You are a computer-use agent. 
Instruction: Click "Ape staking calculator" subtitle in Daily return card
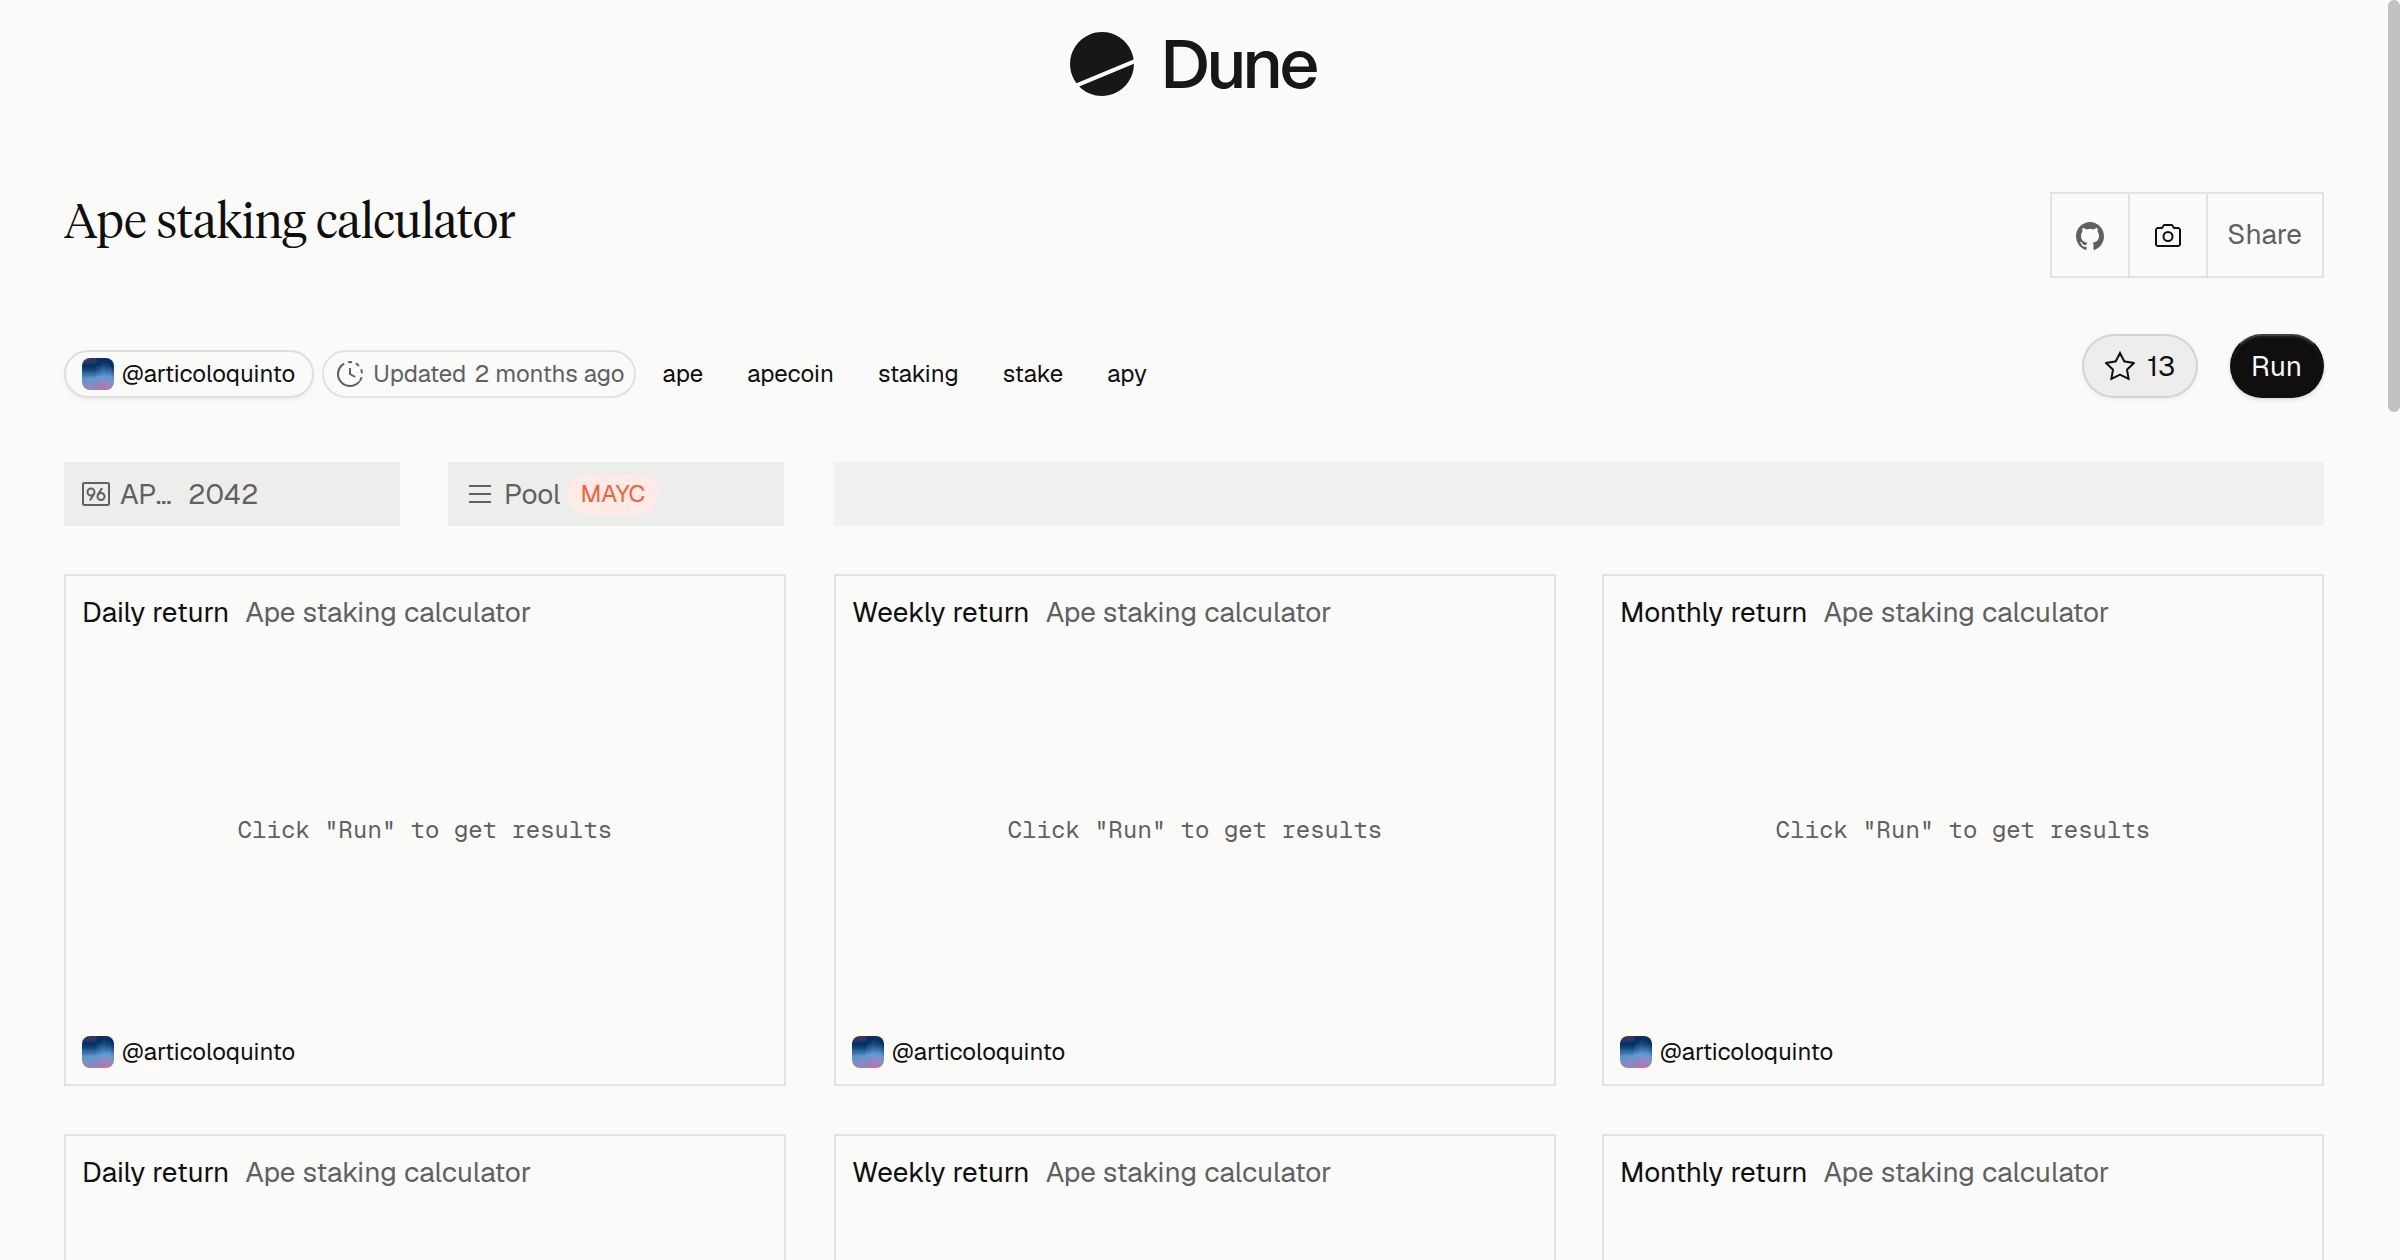click(388, 612)
